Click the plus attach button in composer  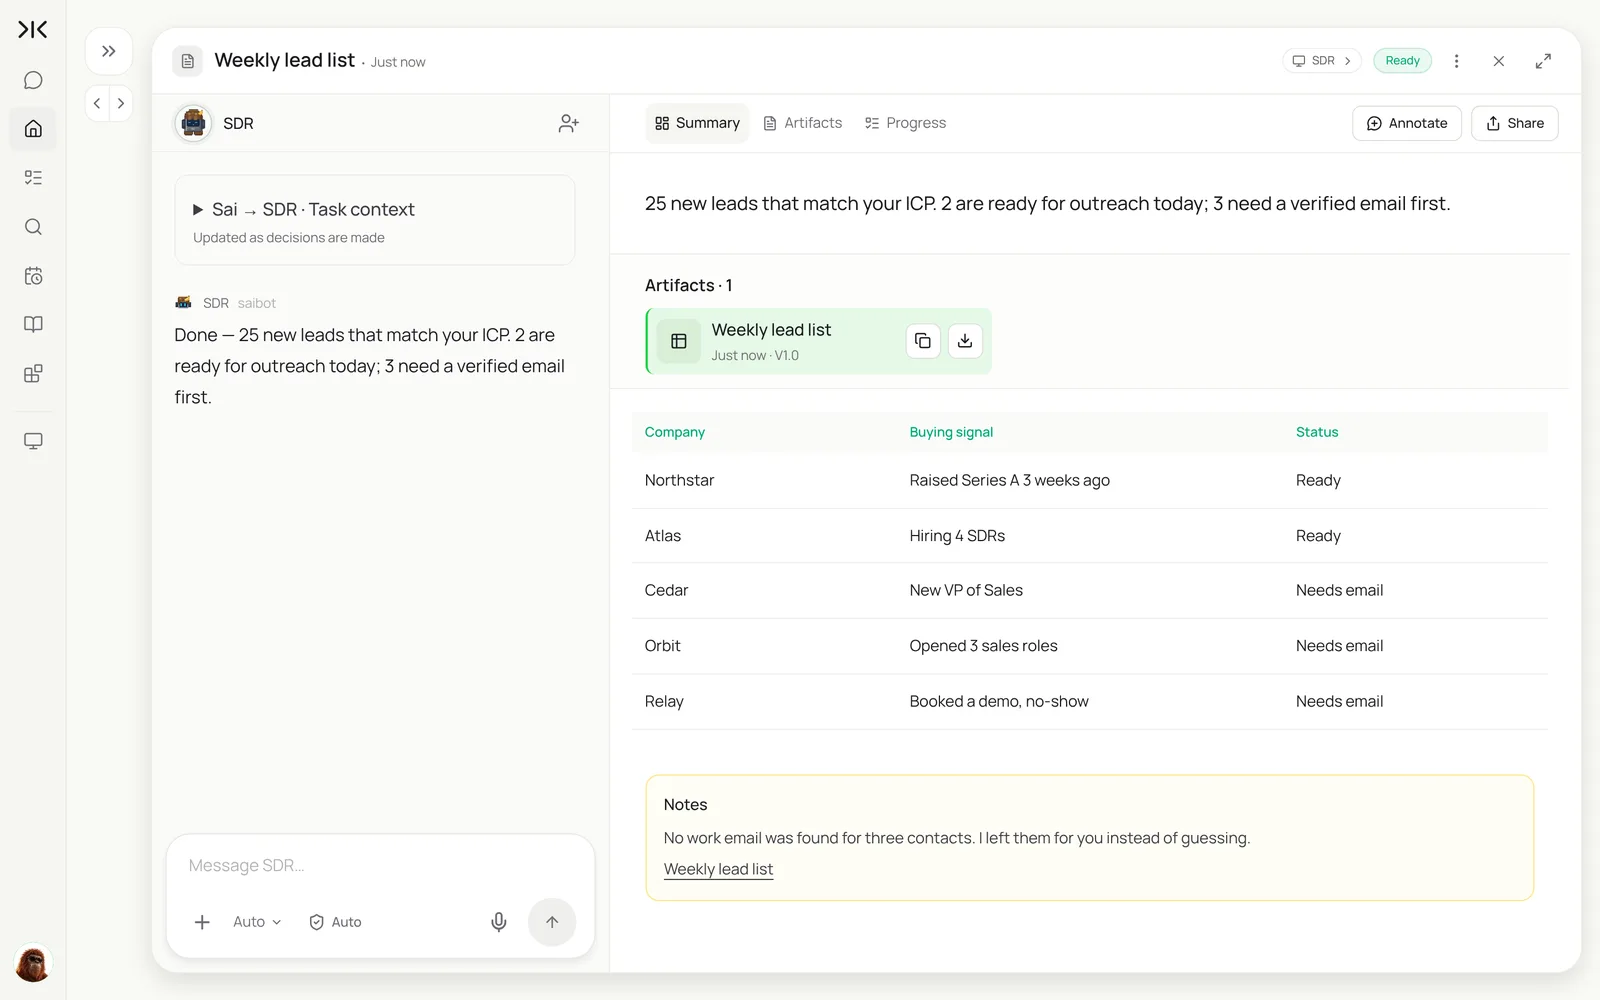pyautogui.click(x=202, y=922)
